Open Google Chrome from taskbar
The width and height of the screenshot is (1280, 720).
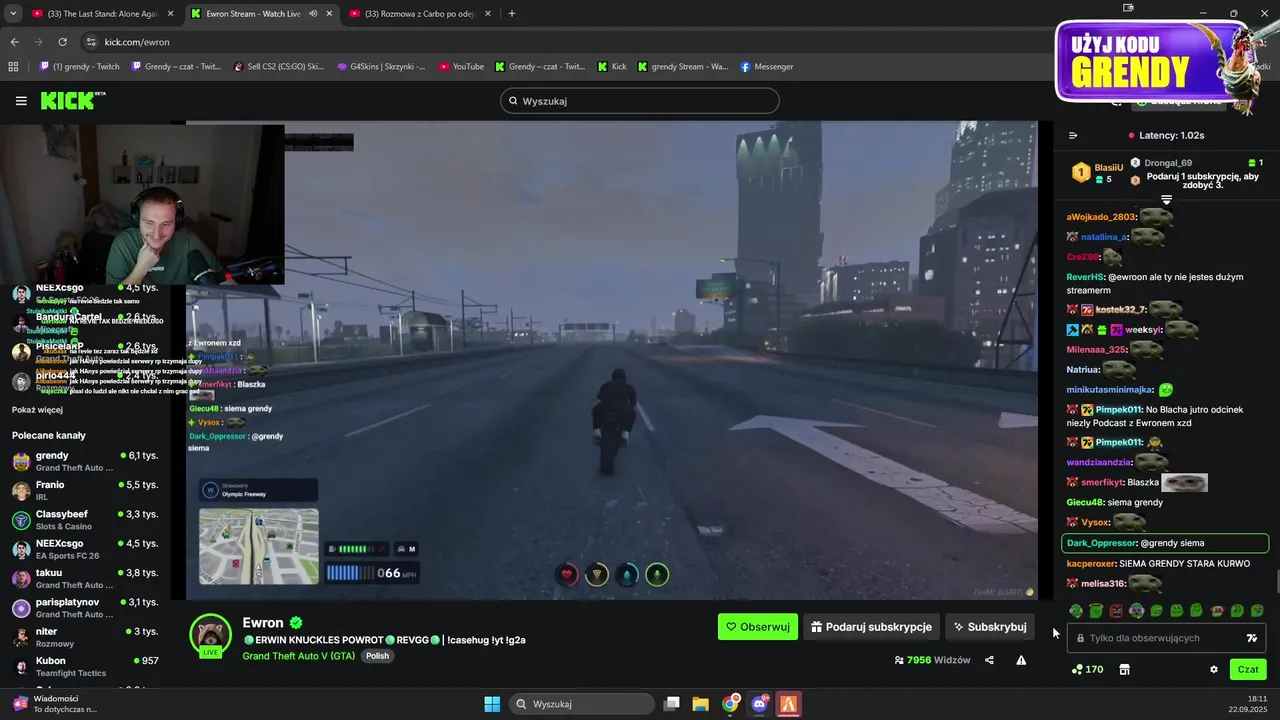(730, 704)
